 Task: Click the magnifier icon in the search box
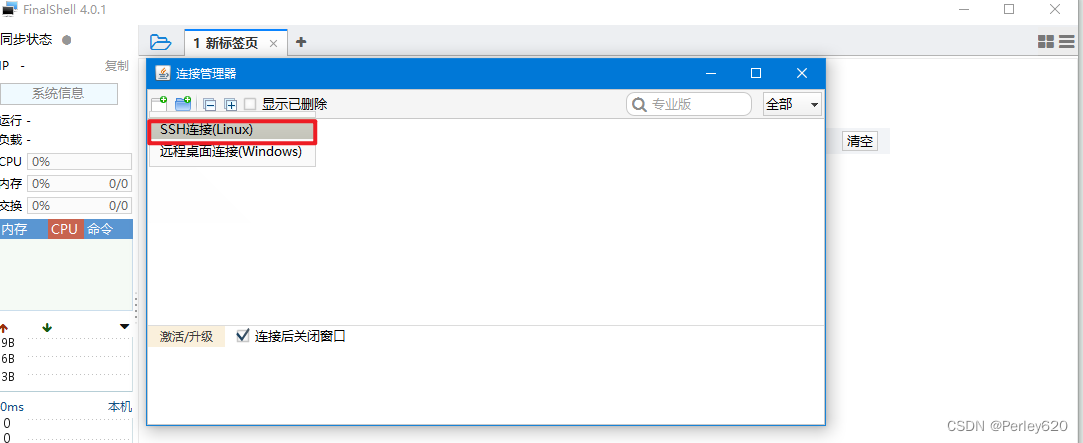(640, 105)
